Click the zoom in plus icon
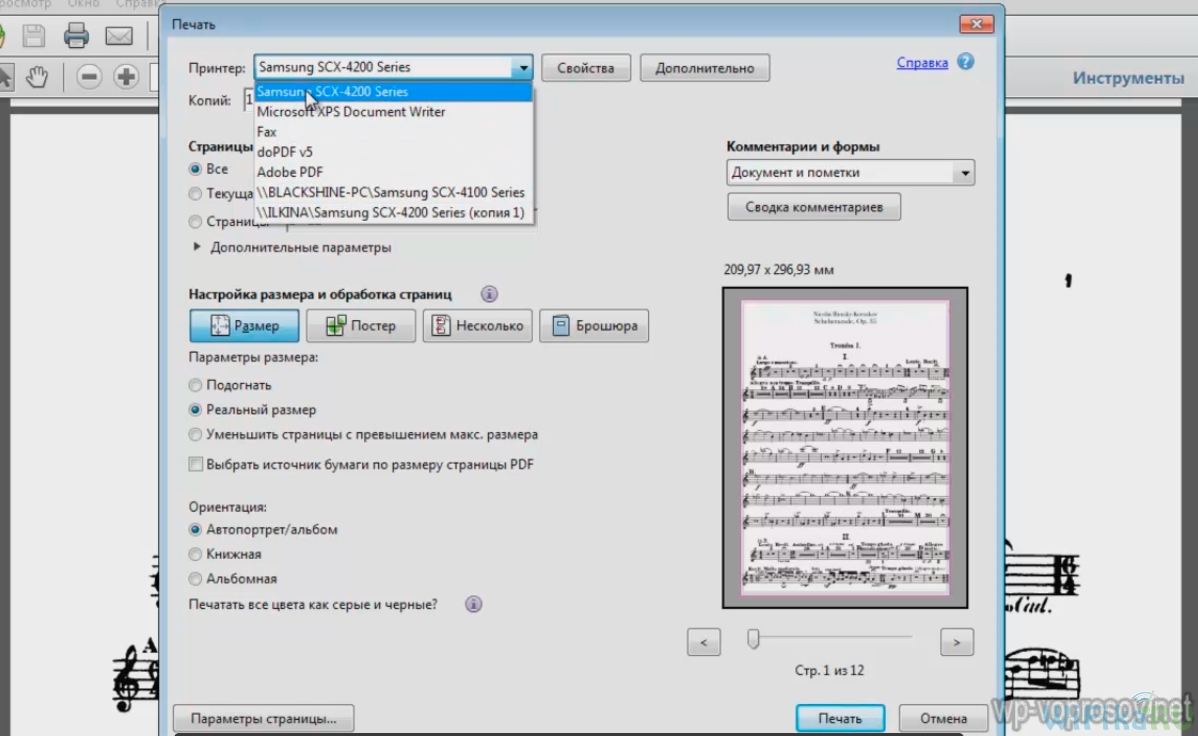The height and width of the screenshot is (736, 1198). (126, 76)
